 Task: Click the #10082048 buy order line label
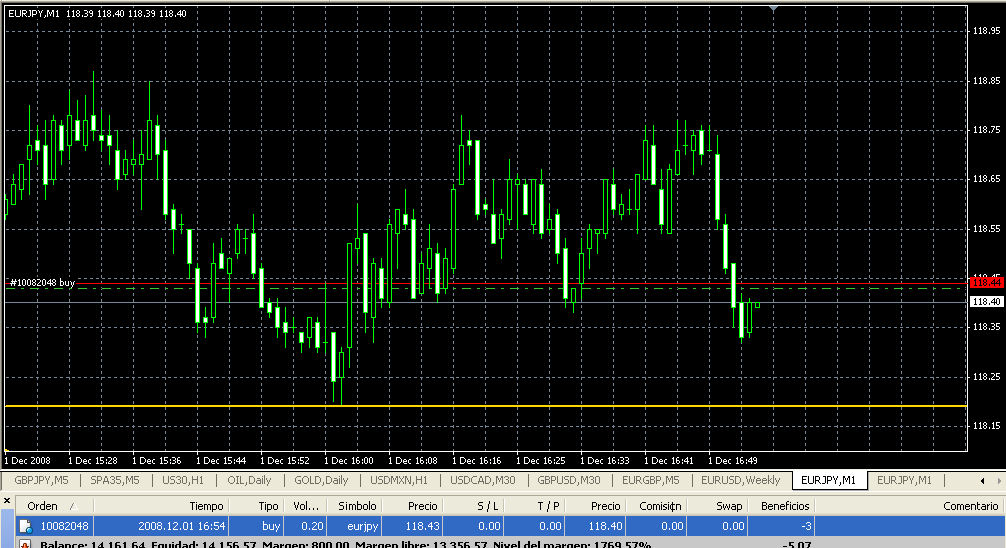tap(42, 283)
